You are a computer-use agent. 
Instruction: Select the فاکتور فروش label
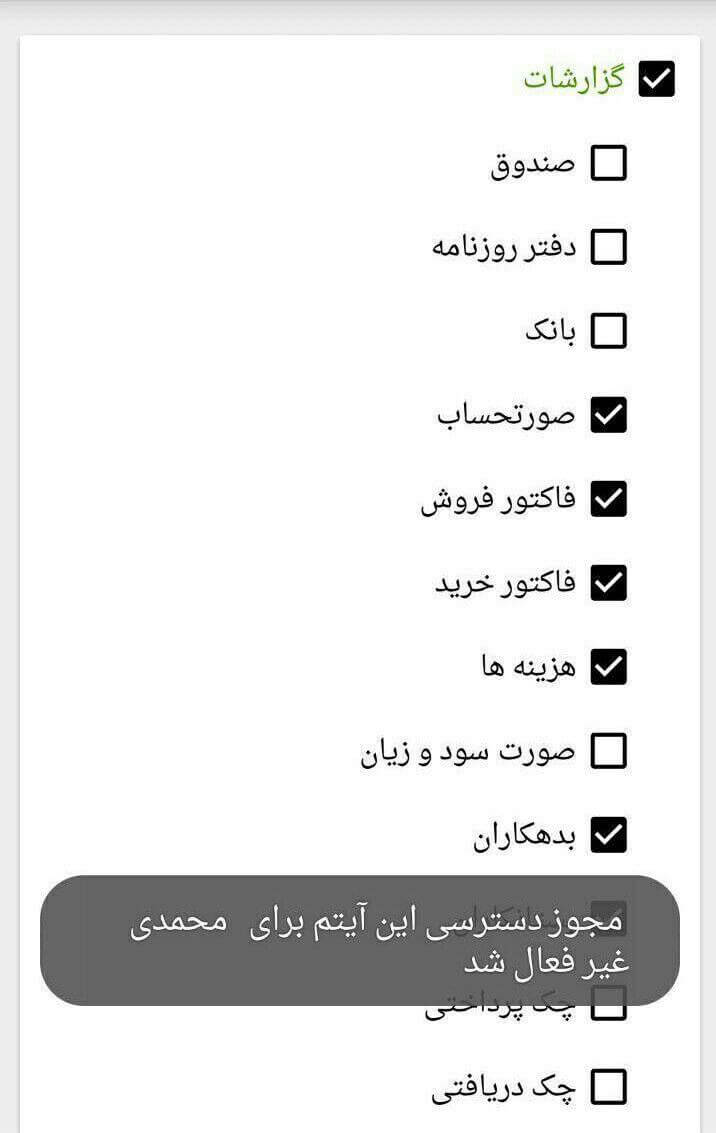point(499,499)
